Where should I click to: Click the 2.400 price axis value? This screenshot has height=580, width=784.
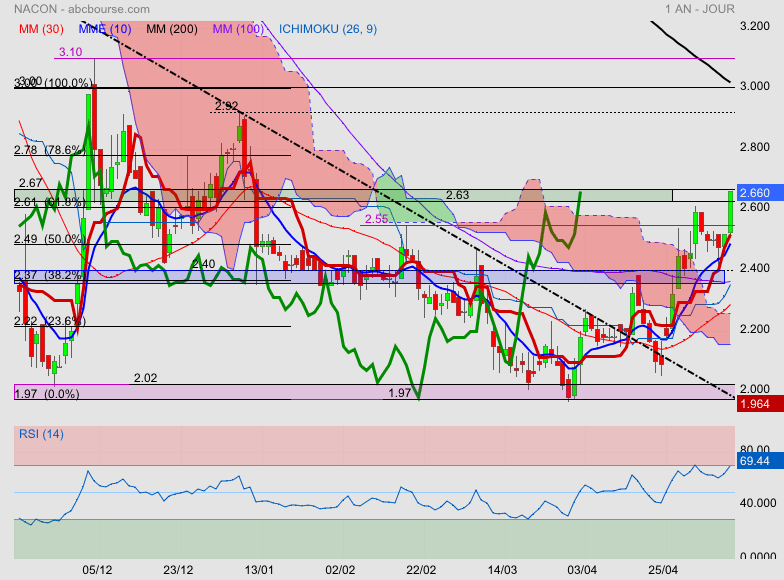755,268
